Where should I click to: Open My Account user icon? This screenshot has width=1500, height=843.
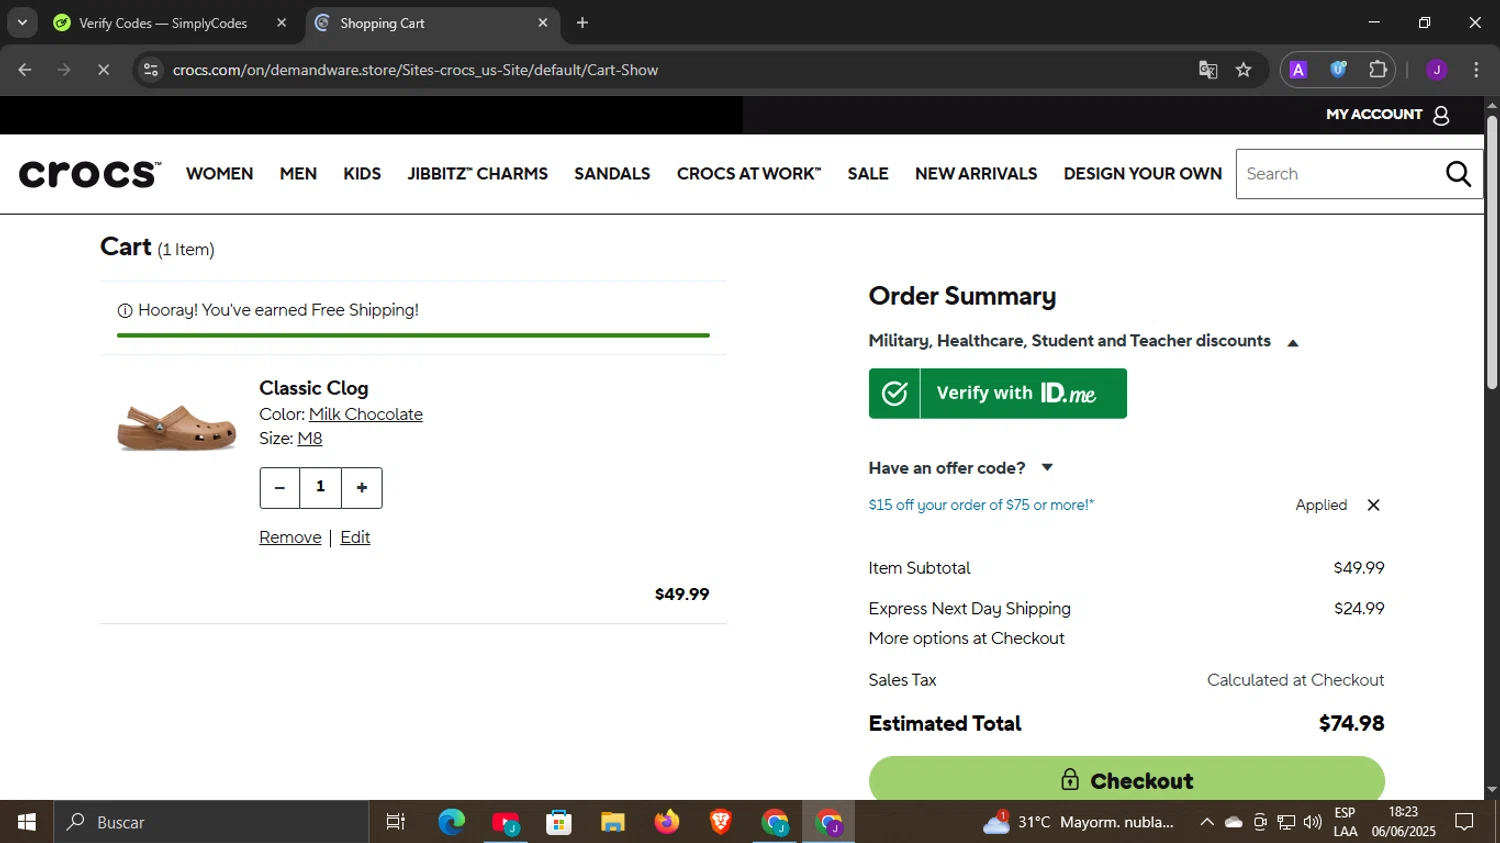click(1441, 115)
